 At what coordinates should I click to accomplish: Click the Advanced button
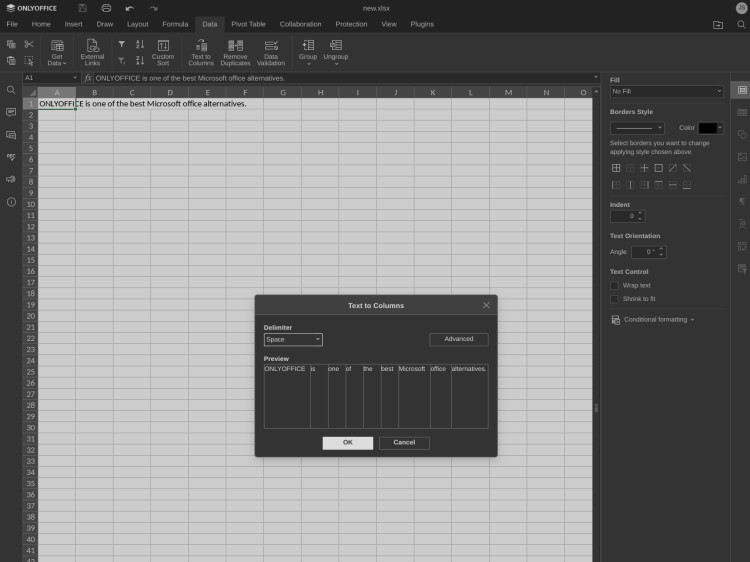(459, 339)
